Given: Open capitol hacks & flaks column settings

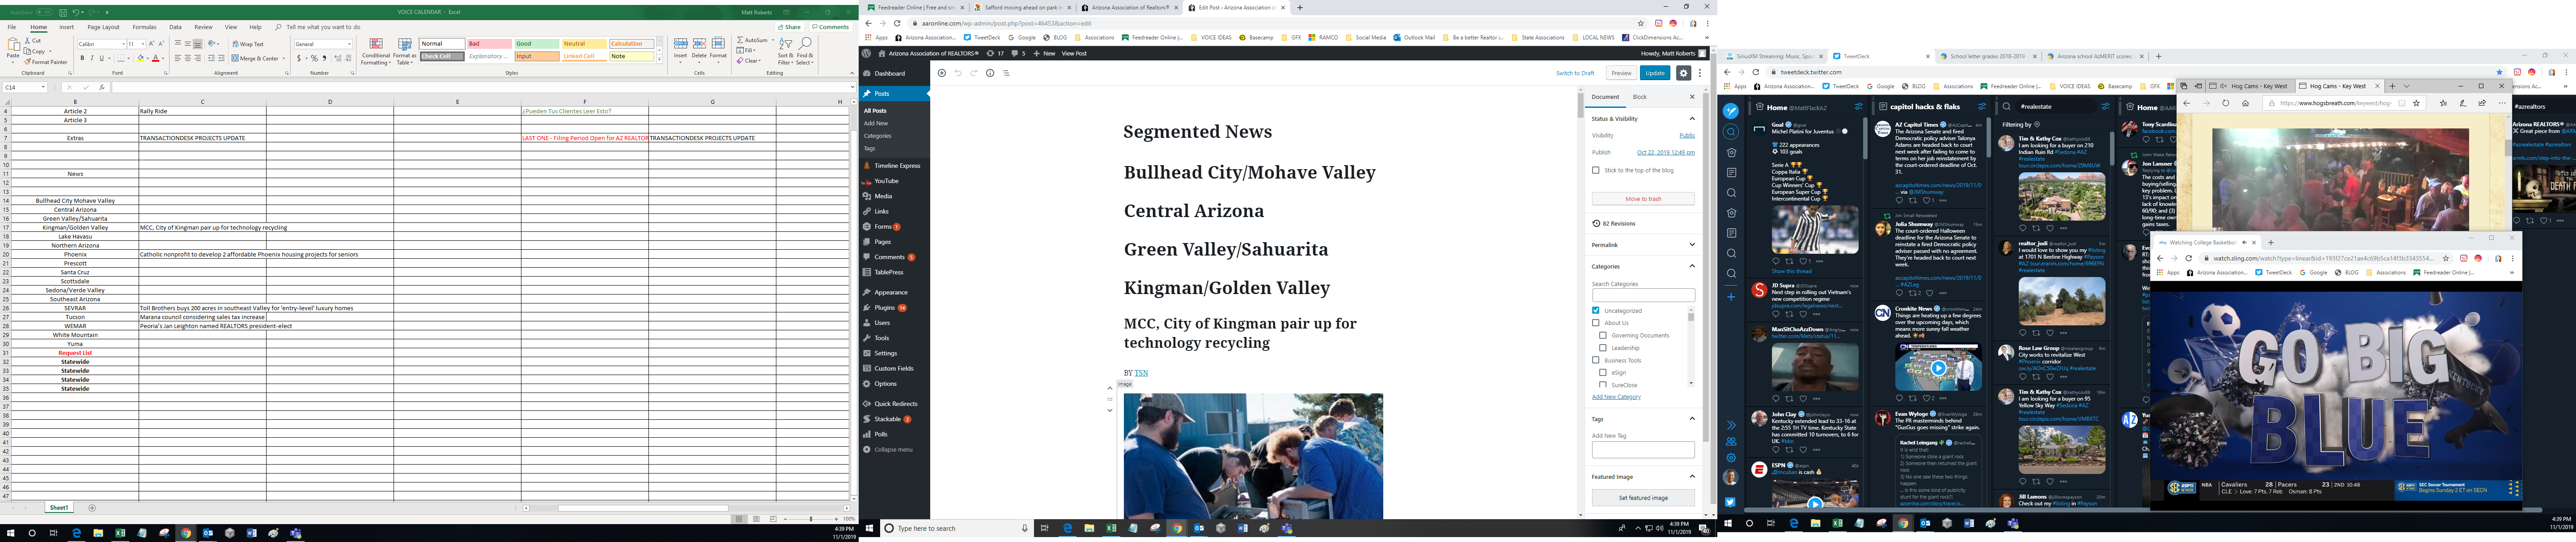Looking at the screenshot, I should [x=1981, y=107].
